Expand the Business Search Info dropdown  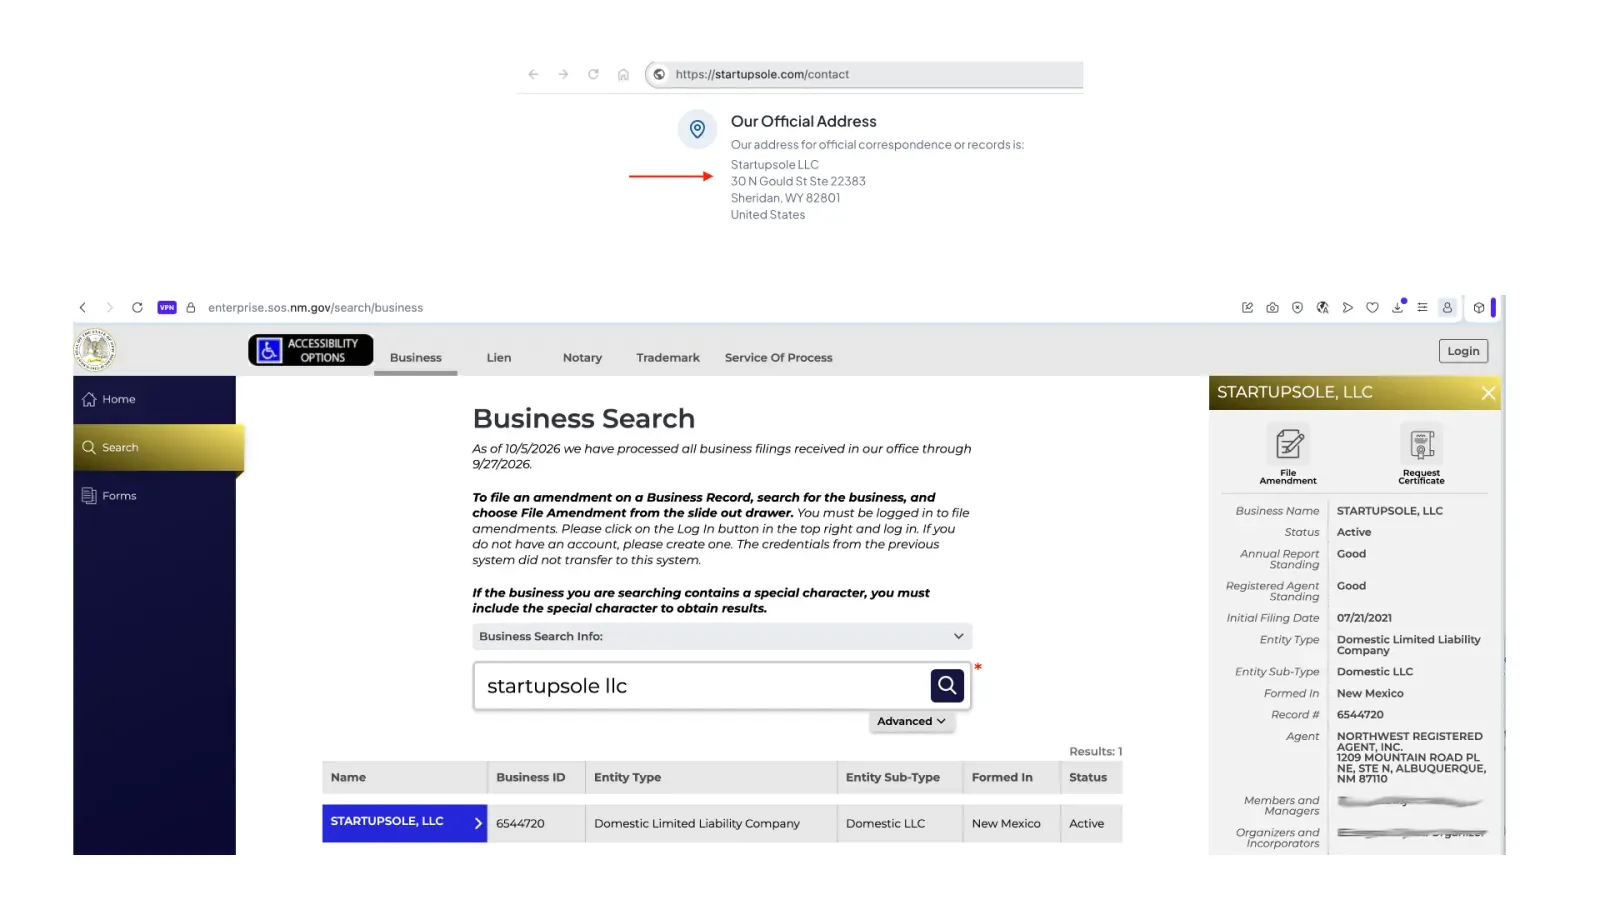[721, 636]
